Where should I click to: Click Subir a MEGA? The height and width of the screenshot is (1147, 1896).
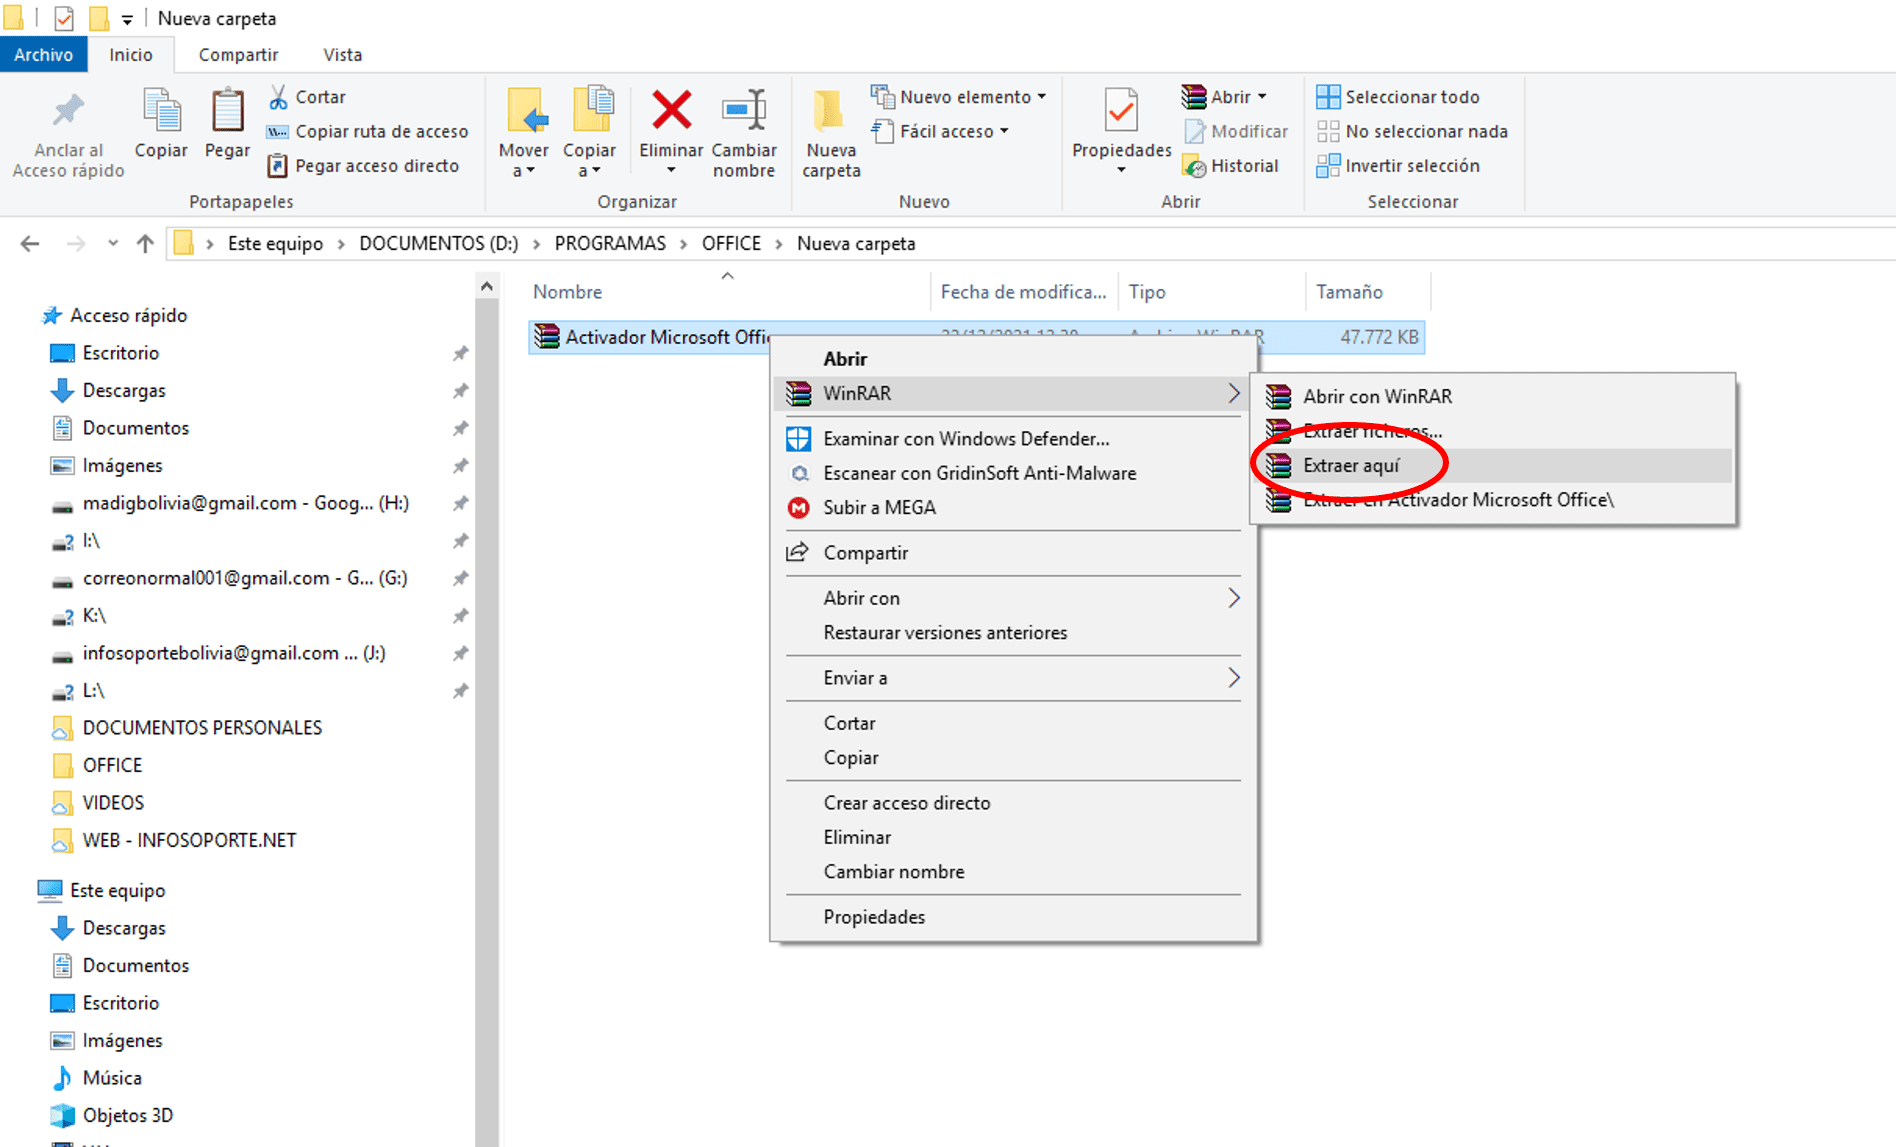pos(1014,508)
